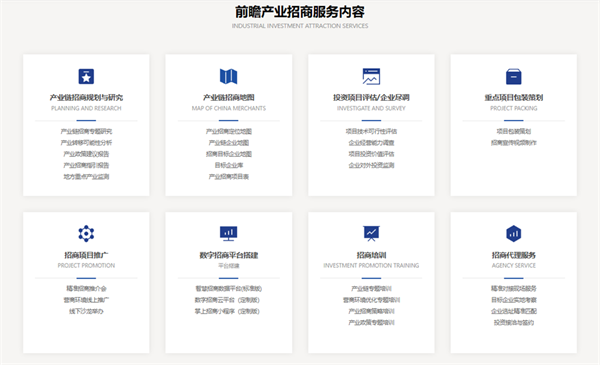Select 精准招商推介会 item
This screenshot has width=600, height=365.
[x=86, y=289]
